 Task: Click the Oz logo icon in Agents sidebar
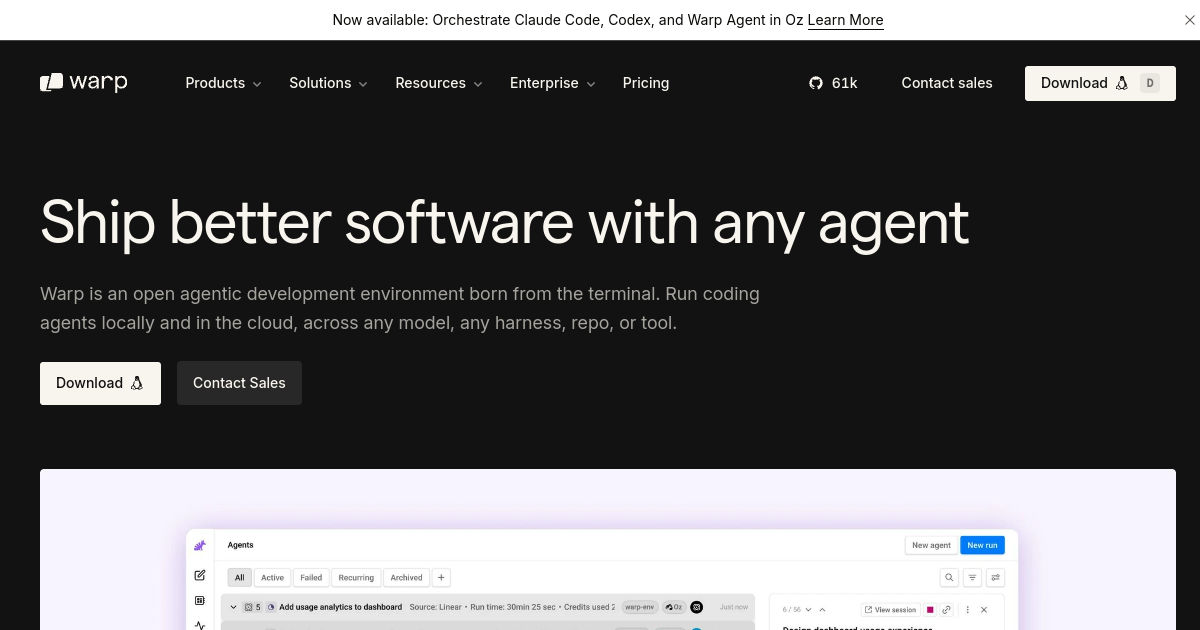pyautogui.click(x=200, y=545)
